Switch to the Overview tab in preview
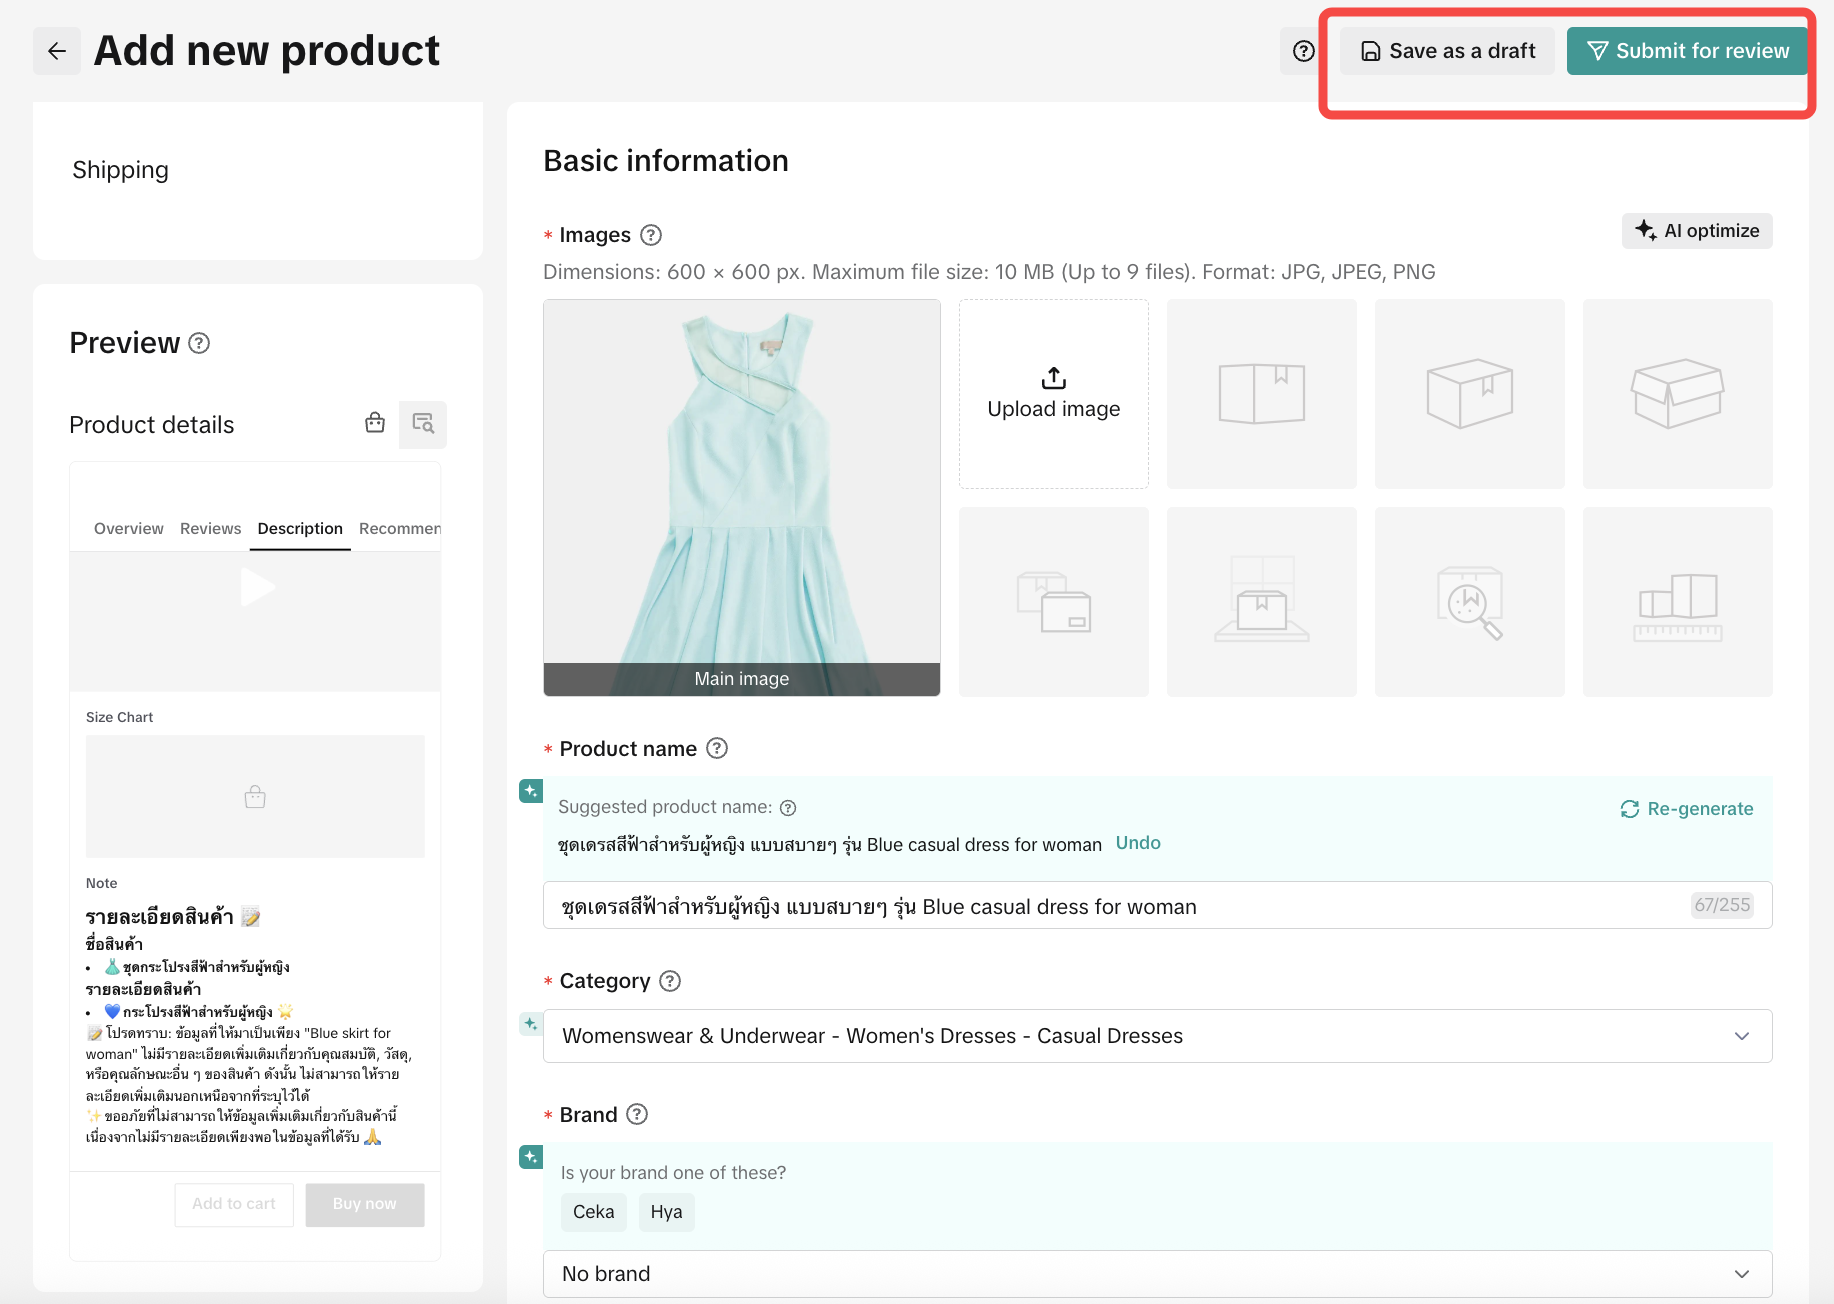Viewport: 1834px width, 1304px height. tap(128, 528)
